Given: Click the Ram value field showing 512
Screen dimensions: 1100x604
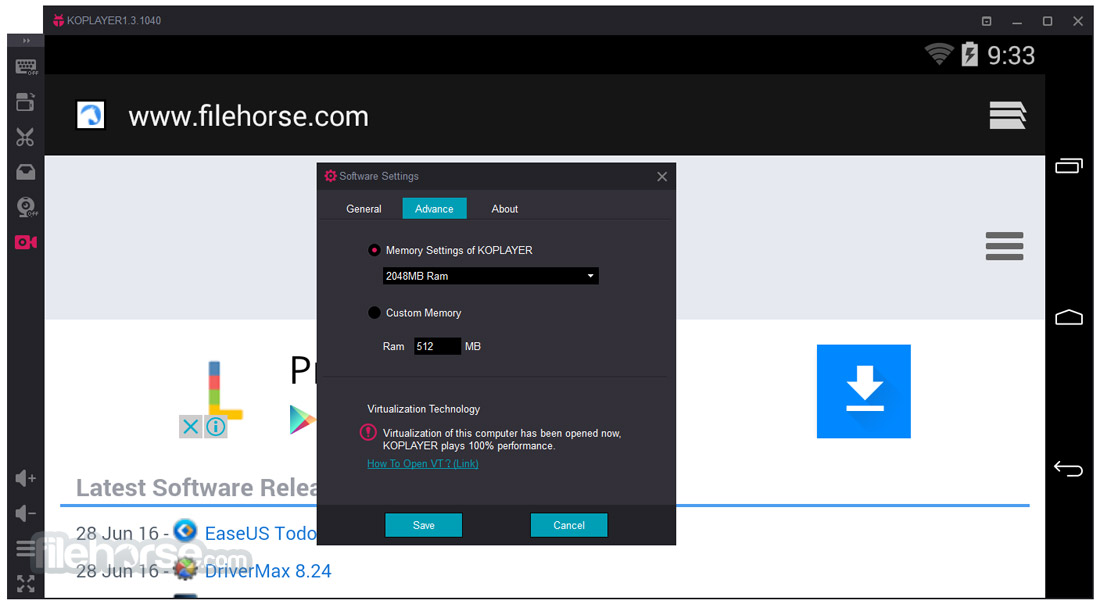Looking at the screenshot, I should pyautogui.click(x=437, y=346).
